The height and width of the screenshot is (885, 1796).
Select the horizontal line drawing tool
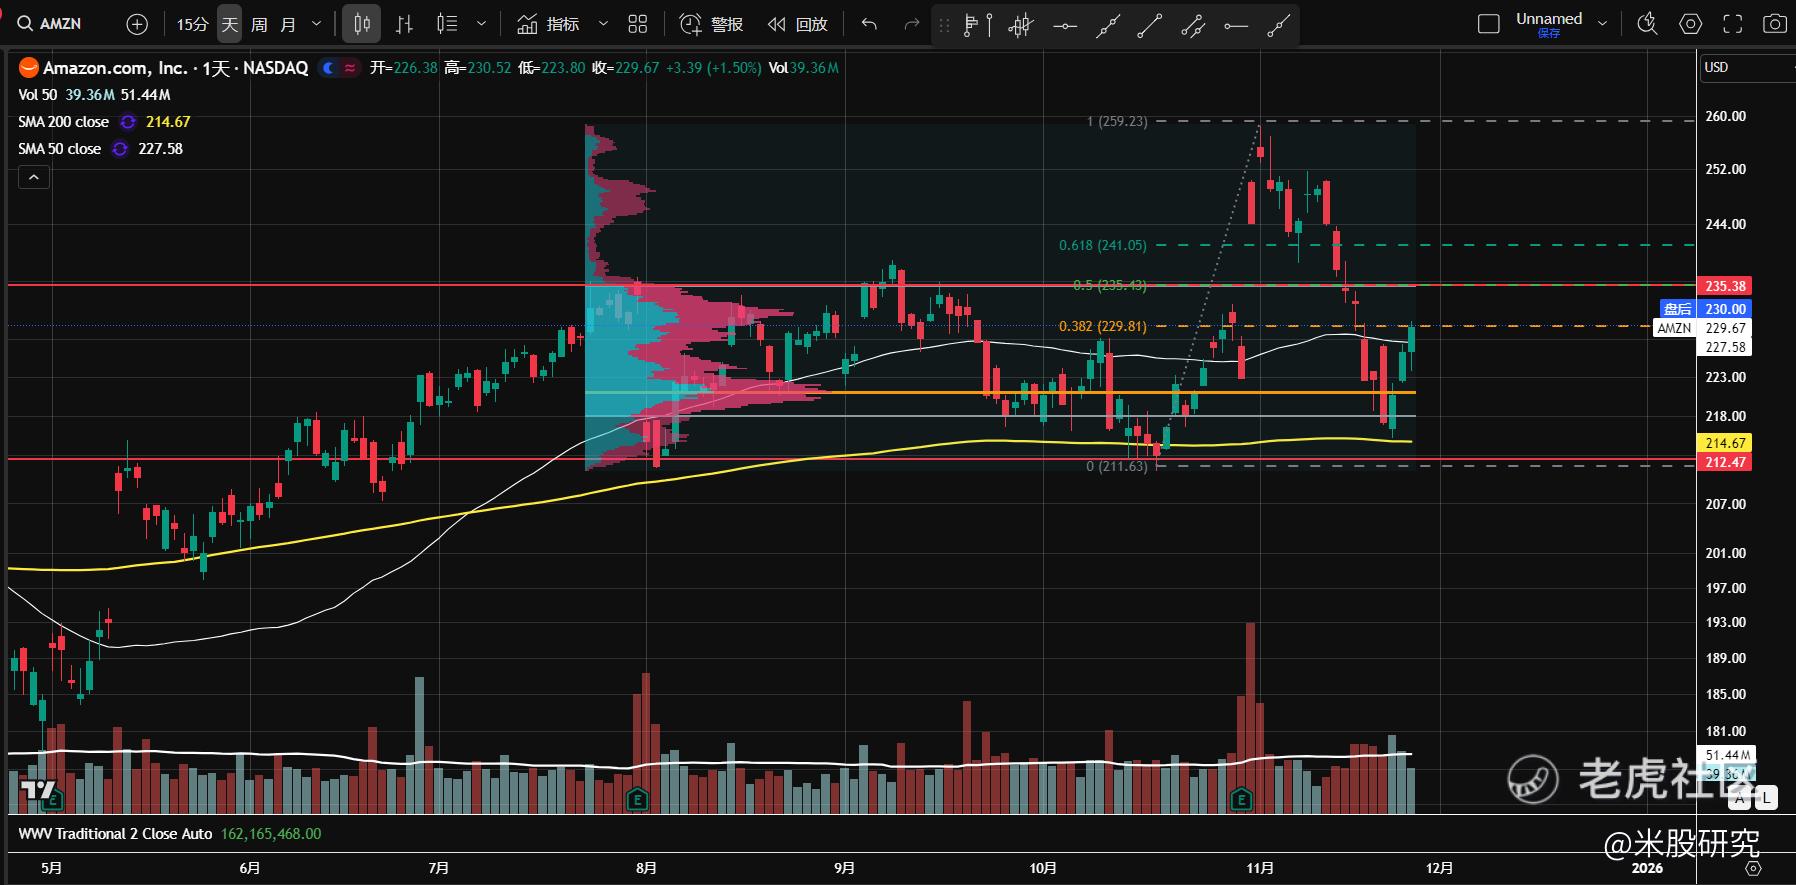coord(1065,25)
